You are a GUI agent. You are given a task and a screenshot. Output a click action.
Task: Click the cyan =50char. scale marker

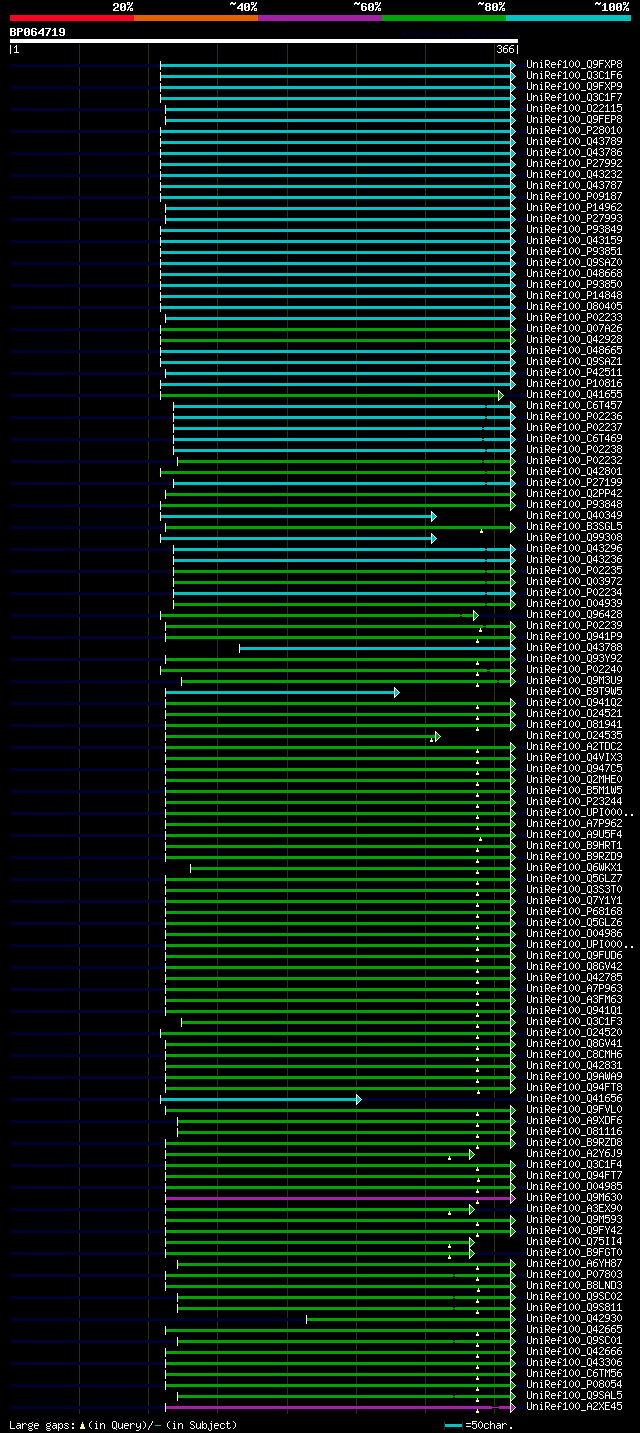[454, 1425]
